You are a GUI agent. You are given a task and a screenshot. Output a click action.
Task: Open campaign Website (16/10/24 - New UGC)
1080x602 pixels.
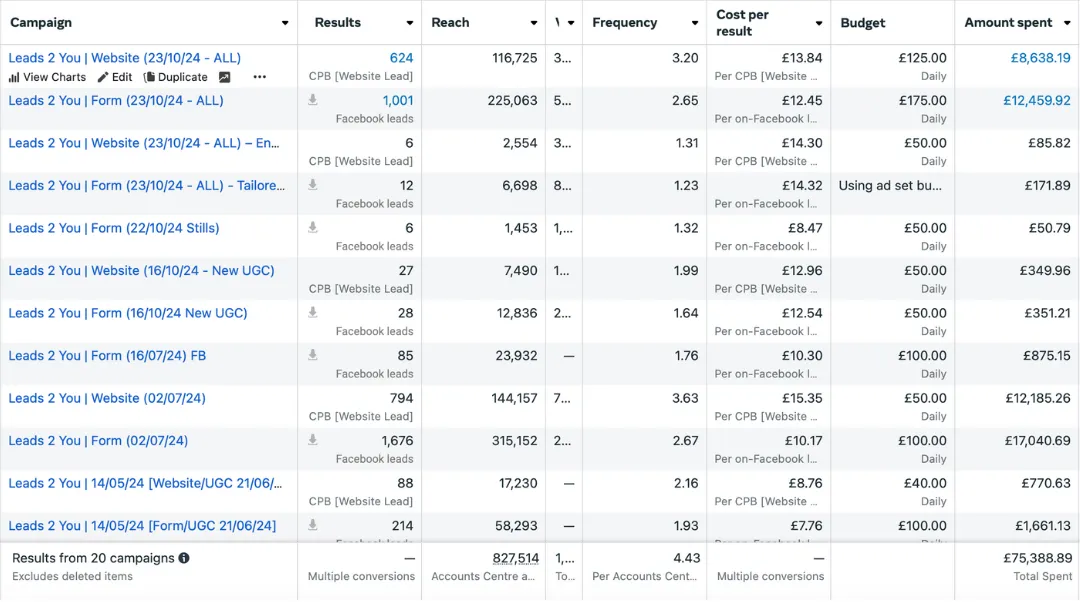(x=141, y=271)
